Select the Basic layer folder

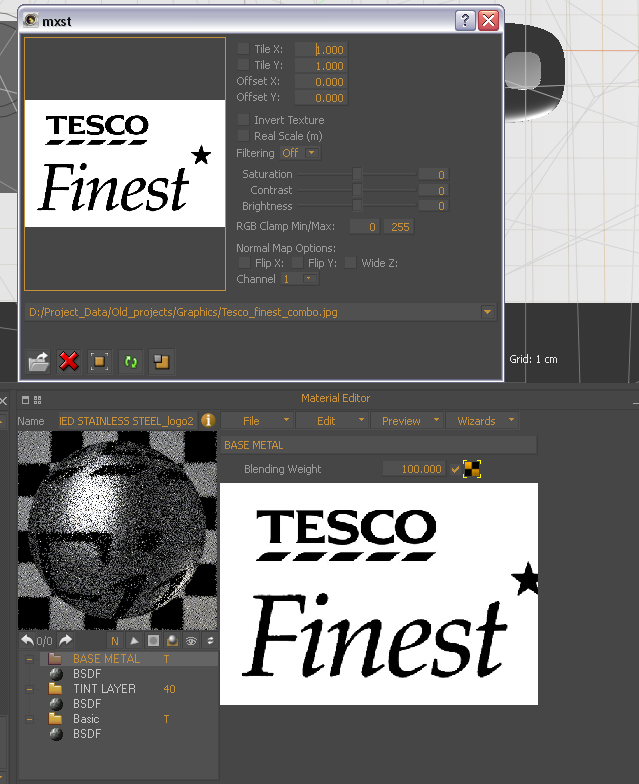point(55,719)
